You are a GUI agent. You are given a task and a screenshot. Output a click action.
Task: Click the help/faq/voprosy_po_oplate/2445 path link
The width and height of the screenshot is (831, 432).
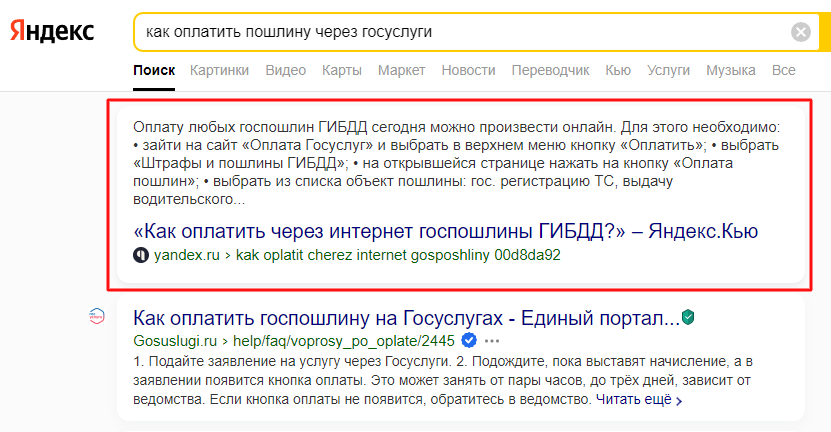pyautogui.click(x=344, y=341)
